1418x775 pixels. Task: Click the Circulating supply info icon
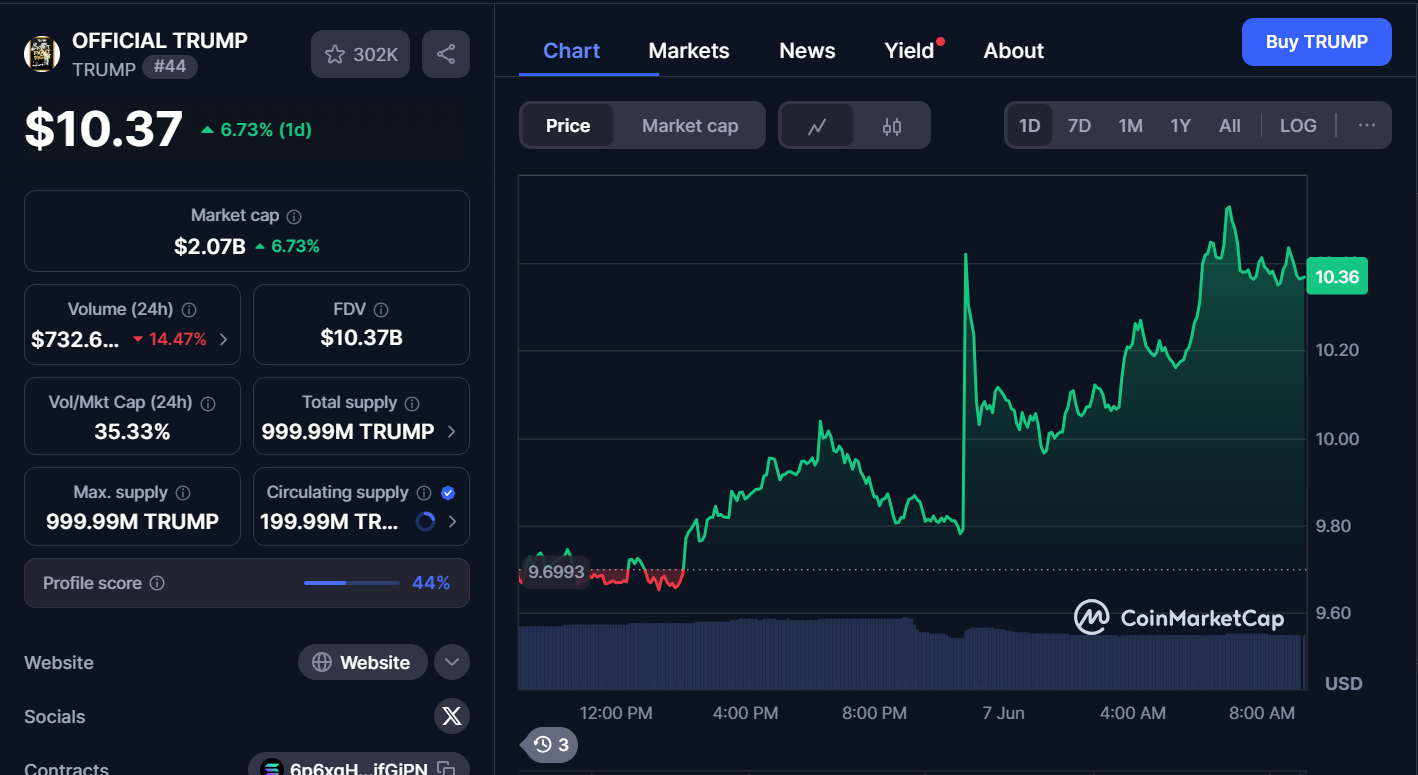(x=424, y=493)
